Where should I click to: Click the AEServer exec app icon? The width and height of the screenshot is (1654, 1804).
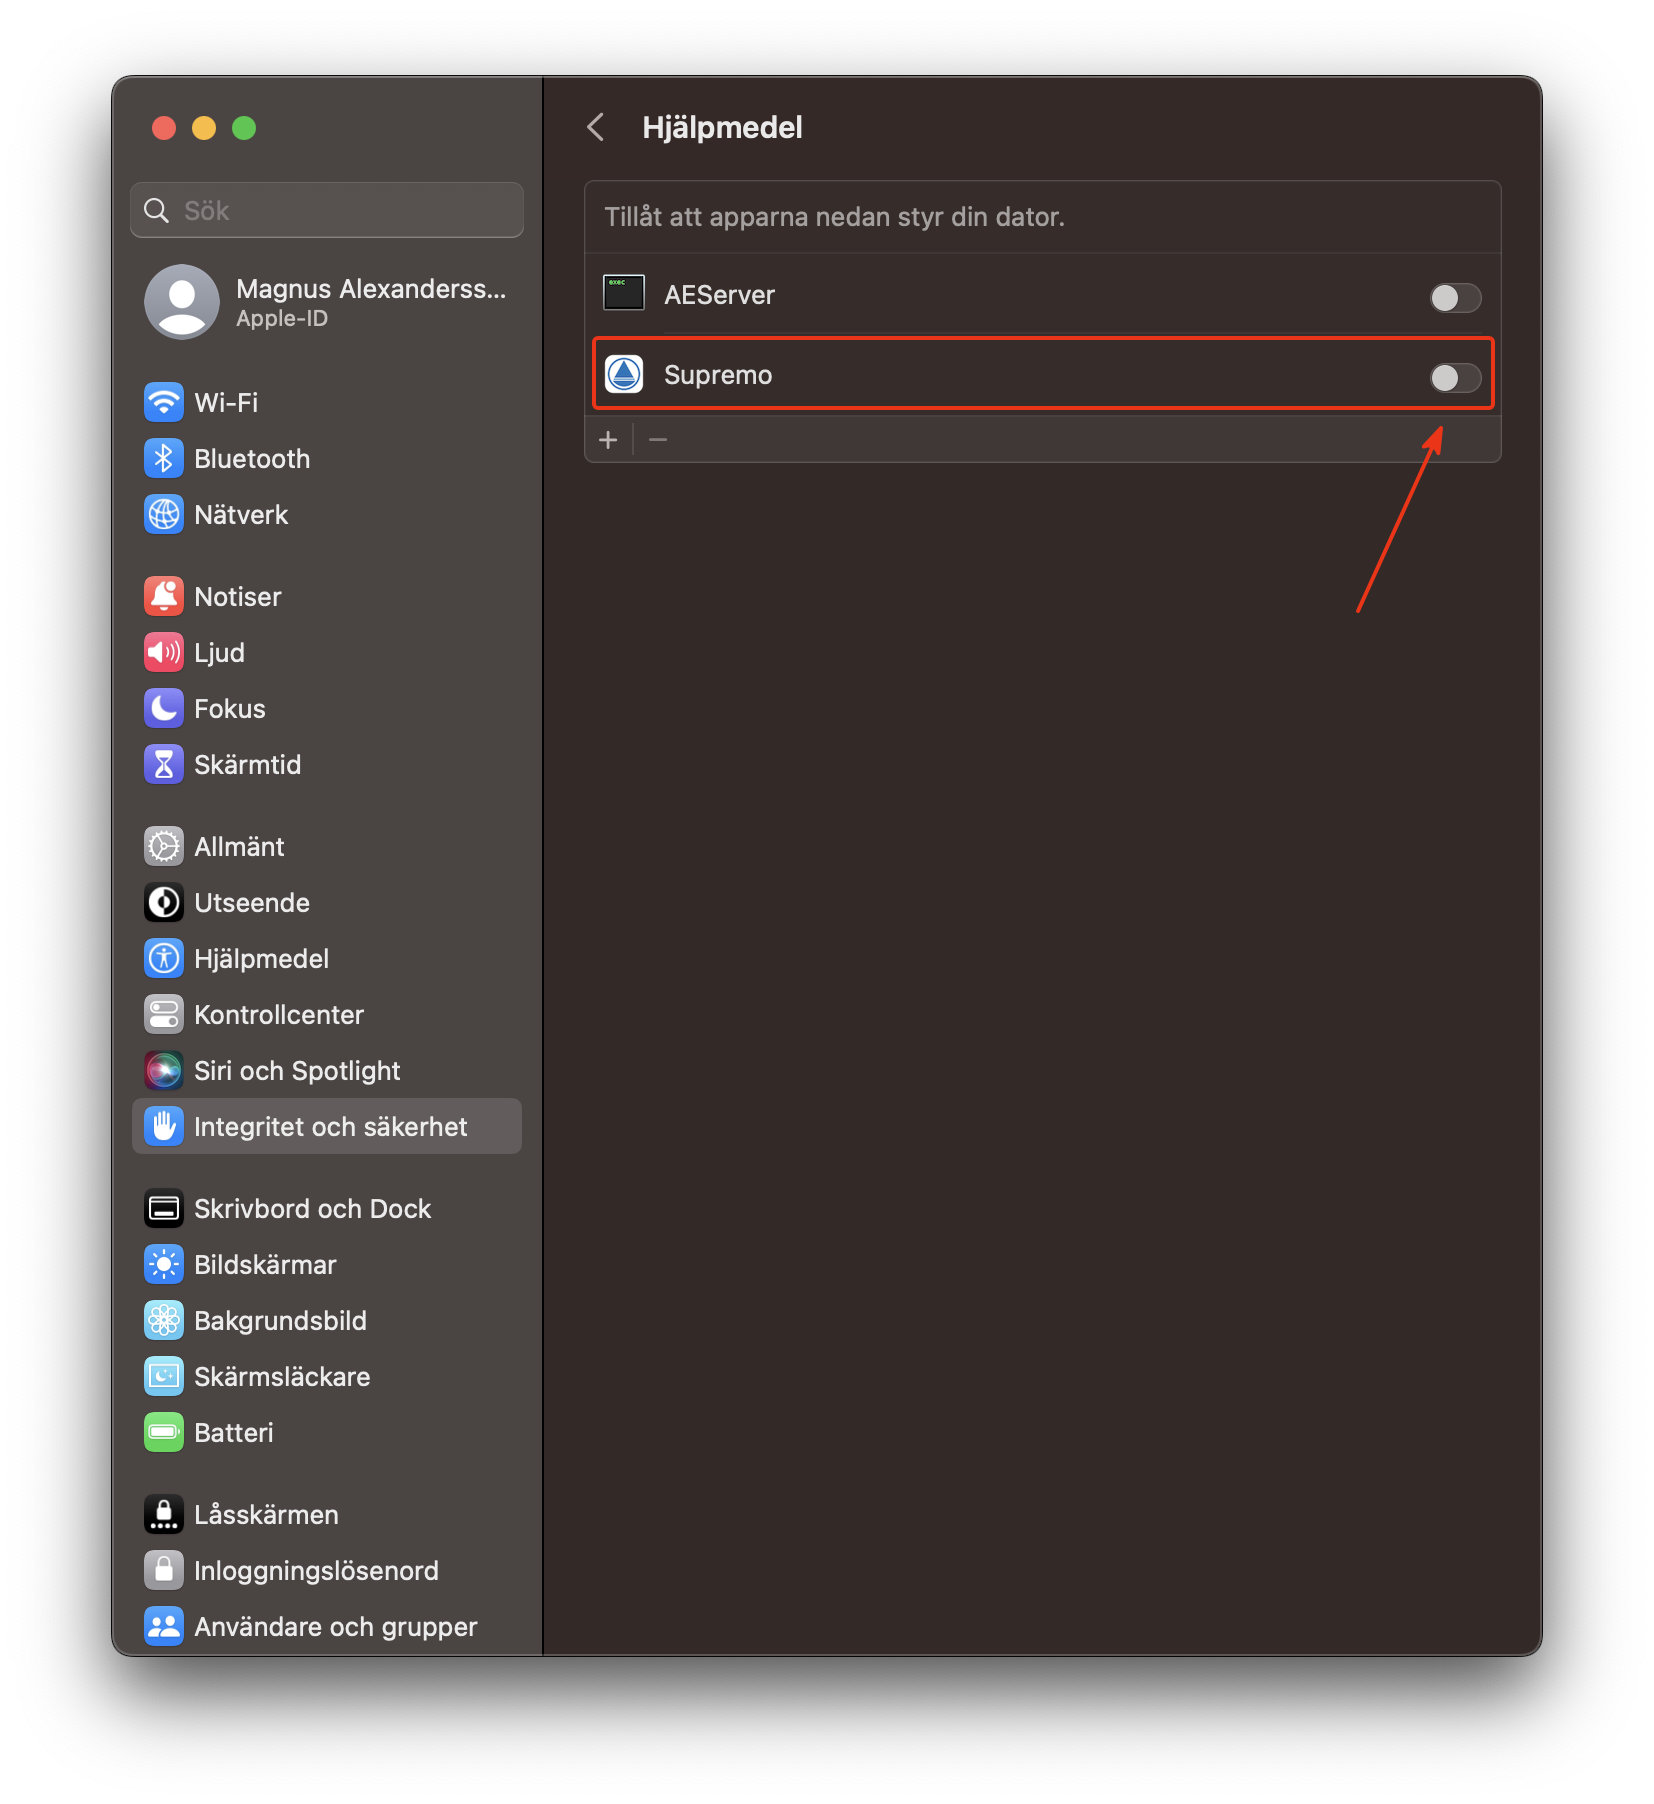point(624,294)
